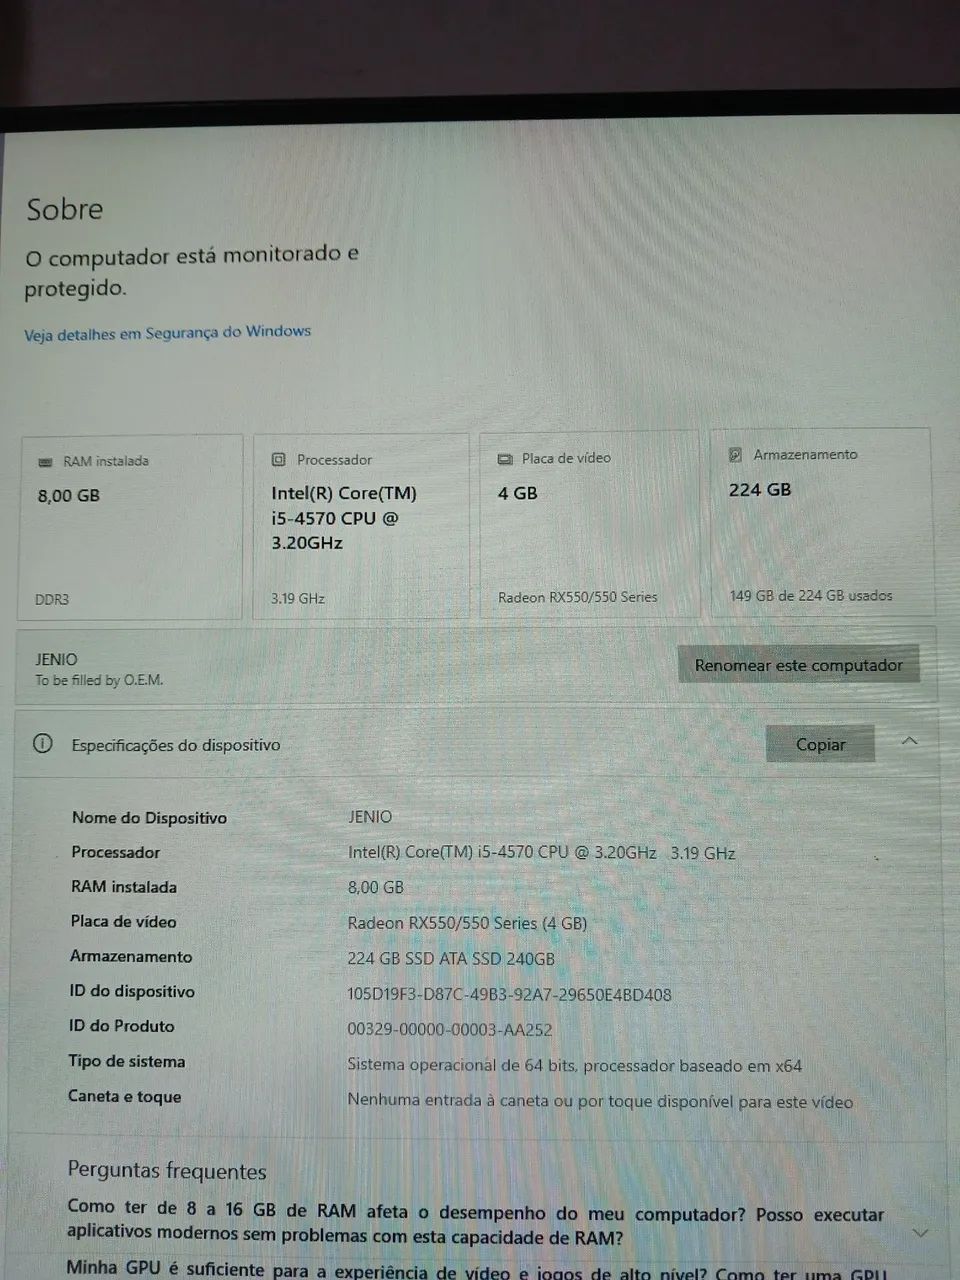Screen dimensions: 960x1280
Task: Open the RAM instalada 8,00 GB card
Action: pos(131,528)
